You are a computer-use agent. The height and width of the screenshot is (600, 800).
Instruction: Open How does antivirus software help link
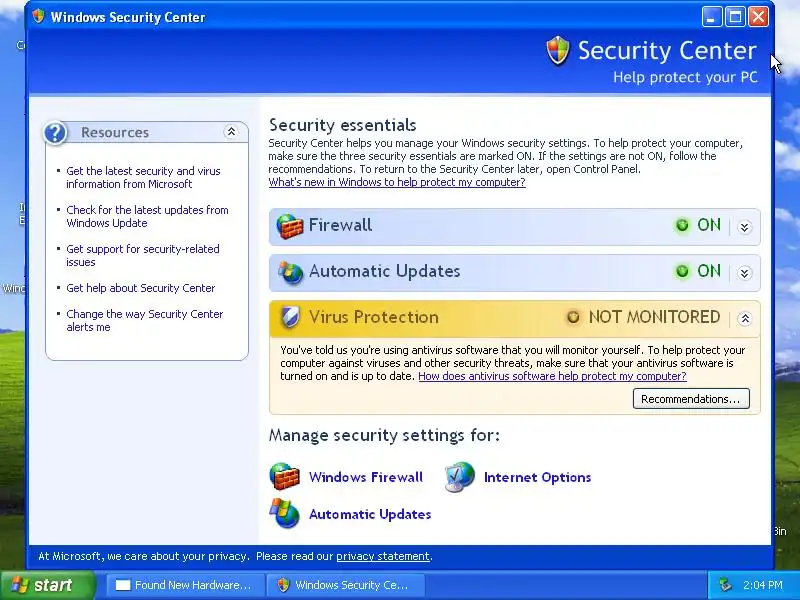pyautogui.click(x=552, y=376)
